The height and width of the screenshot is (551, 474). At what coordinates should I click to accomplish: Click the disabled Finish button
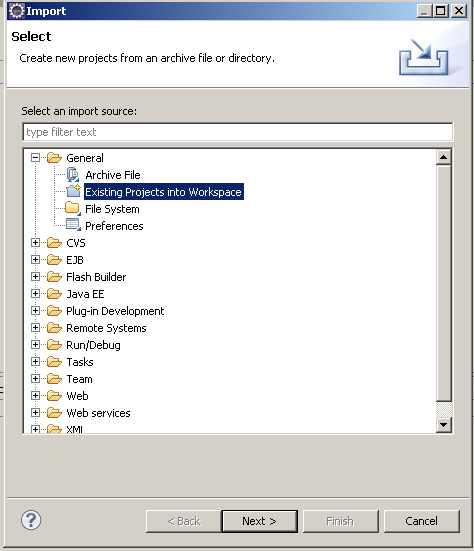340,521
